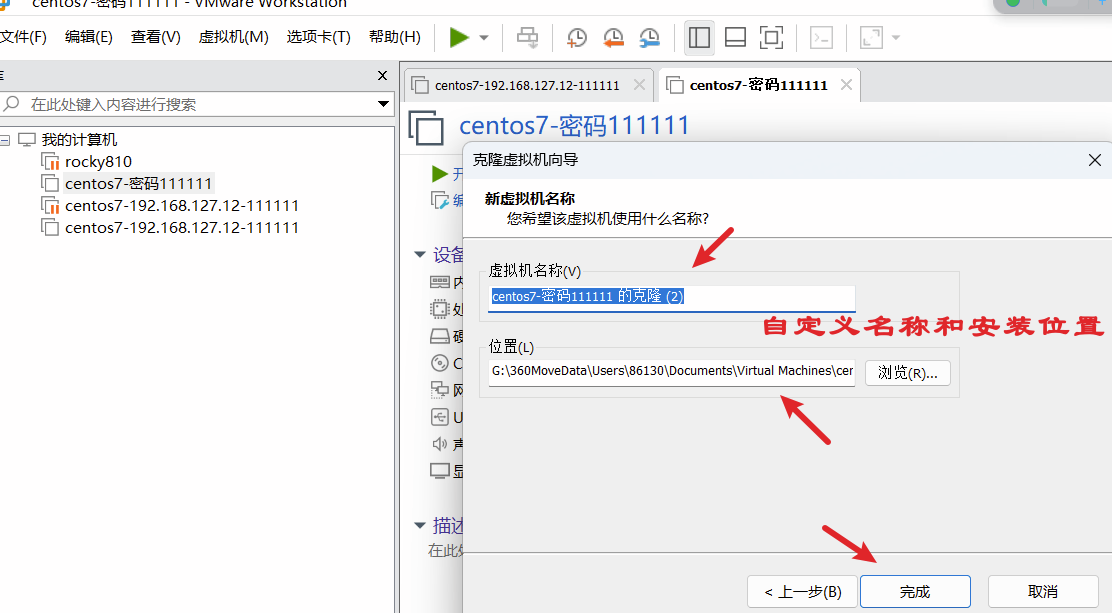Switch to the centos7-密码111111 tab
The width and height of the screenshot is (1112, 613).
[x=758, y=85]
